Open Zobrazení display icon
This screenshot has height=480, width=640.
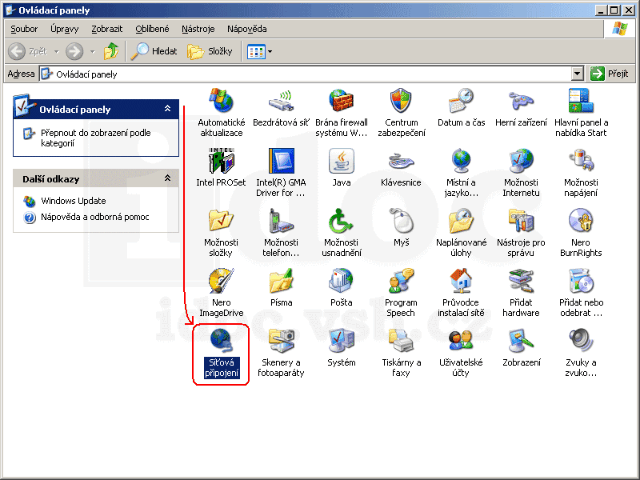click(521, 341)
